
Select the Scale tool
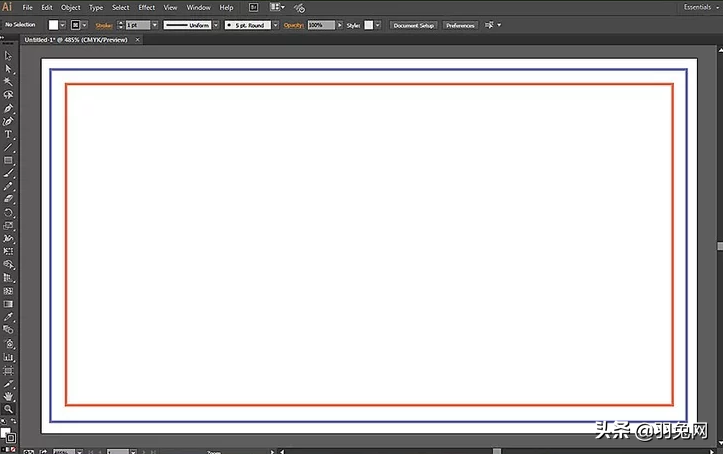pos(8,225)
